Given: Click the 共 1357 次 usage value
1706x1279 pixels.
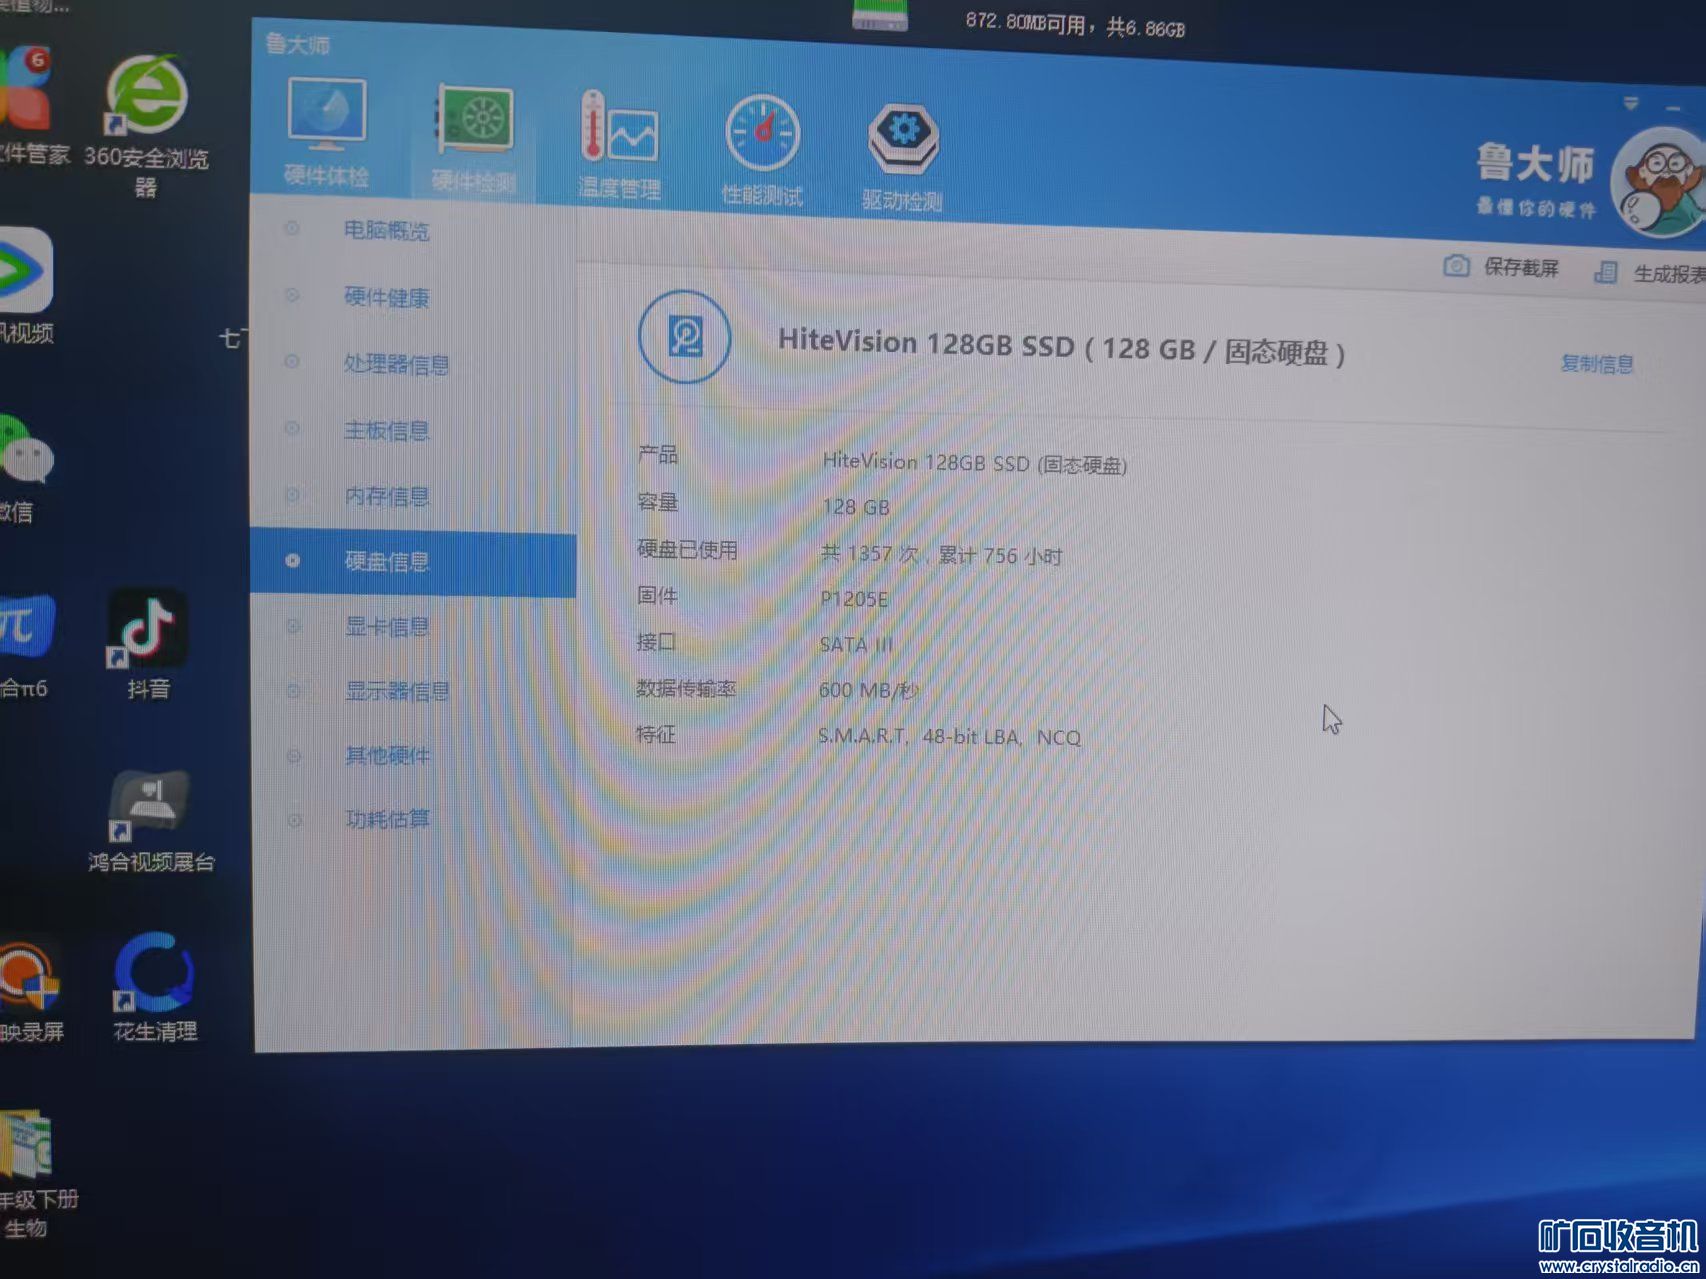Looking at the screenshot, I should point(941,555).
